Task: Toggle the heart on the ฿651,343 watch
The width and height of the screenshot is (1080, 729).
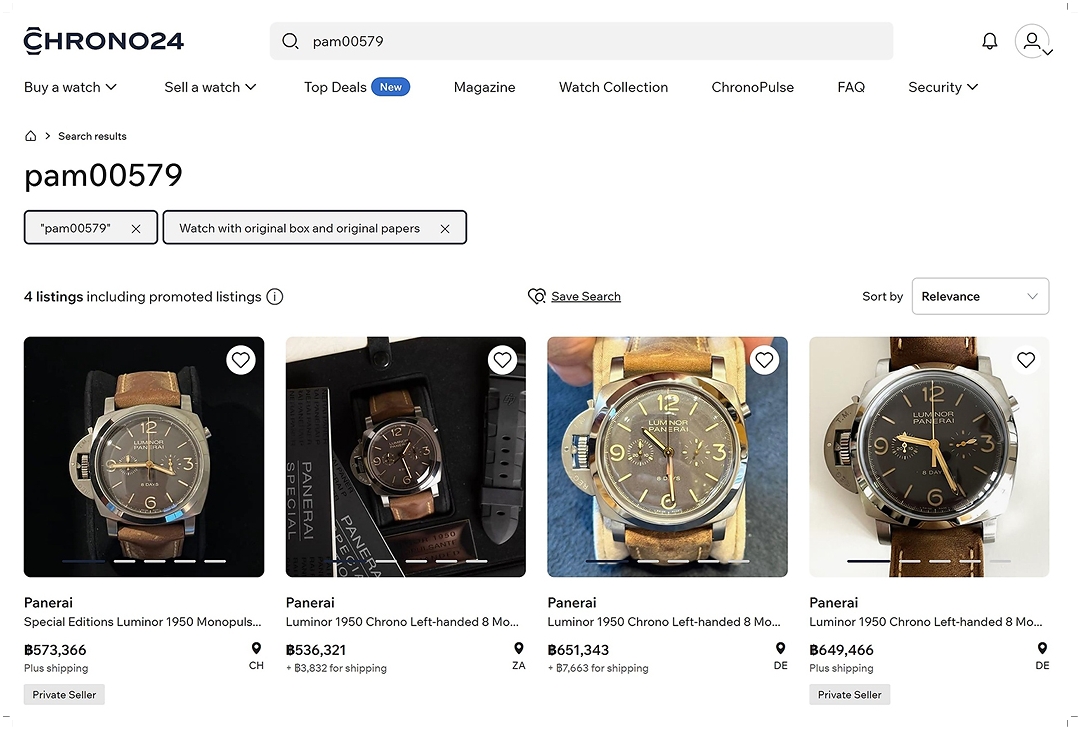Action: 764,360
